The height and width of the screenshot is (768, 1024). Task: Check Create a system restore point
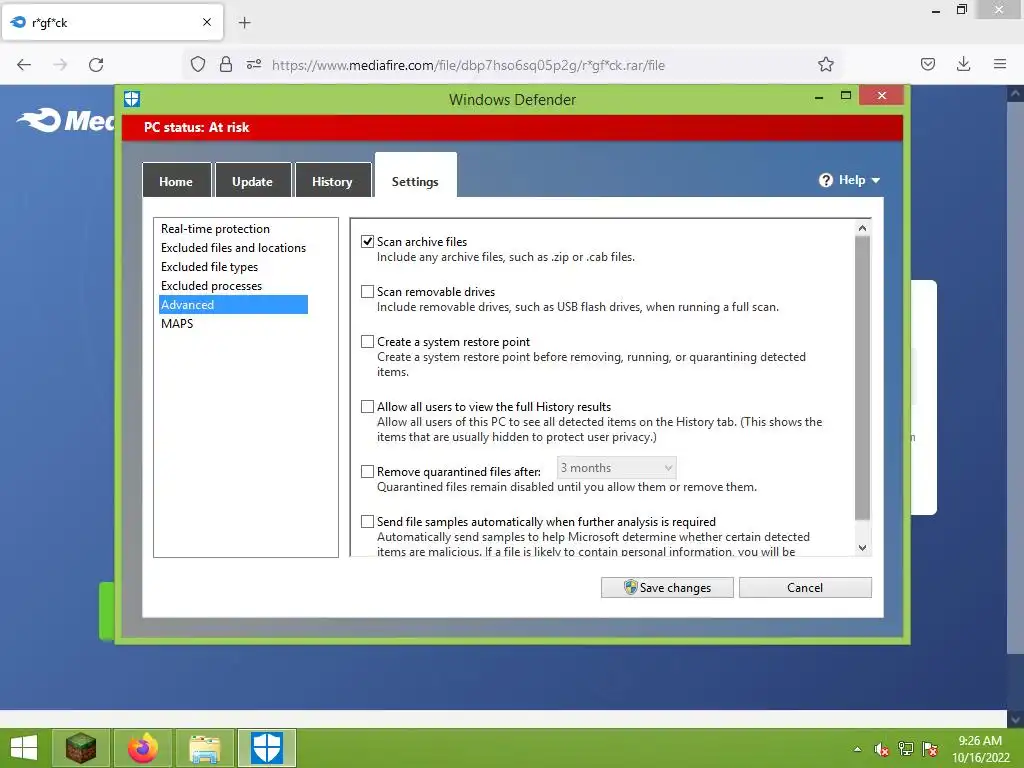tap(368, 342)
